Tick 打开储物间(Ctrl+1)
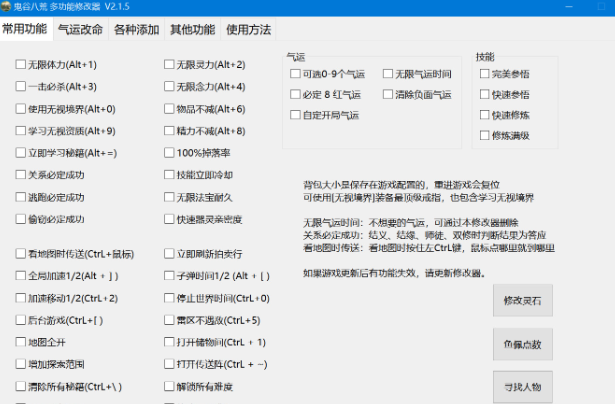 (169, 342)
